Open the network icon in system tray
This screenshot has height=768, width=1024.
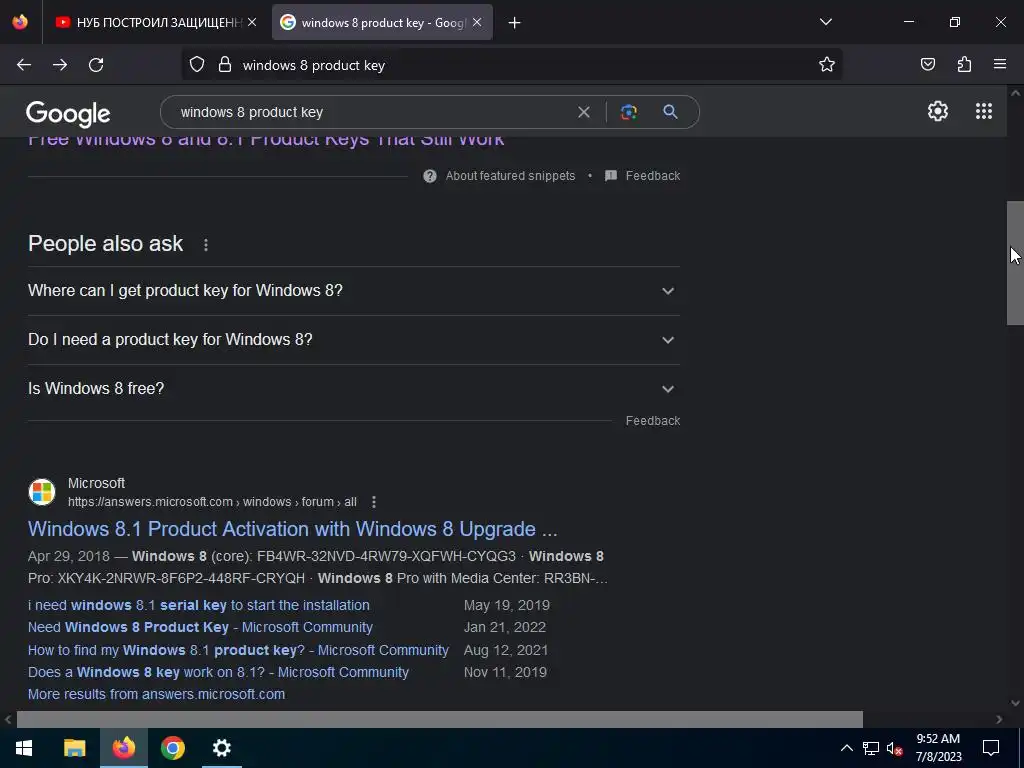tap(871, 748)
